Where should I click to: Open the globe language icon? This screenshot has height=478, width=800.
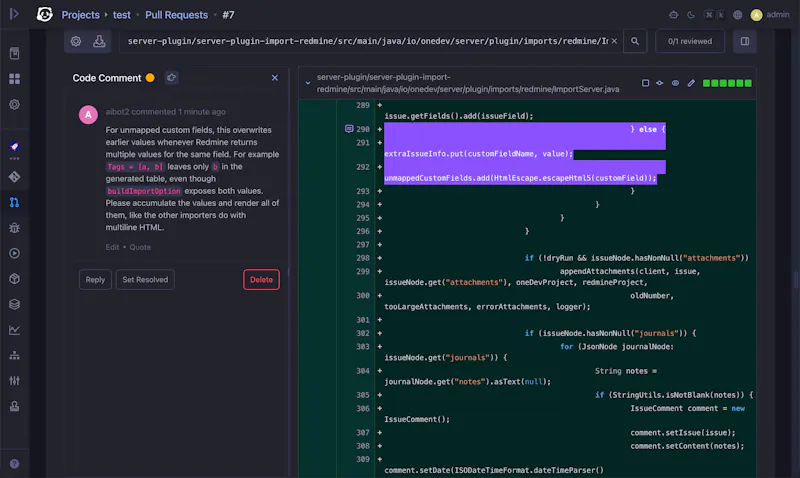pyautogui.click(x=738, y=15)
